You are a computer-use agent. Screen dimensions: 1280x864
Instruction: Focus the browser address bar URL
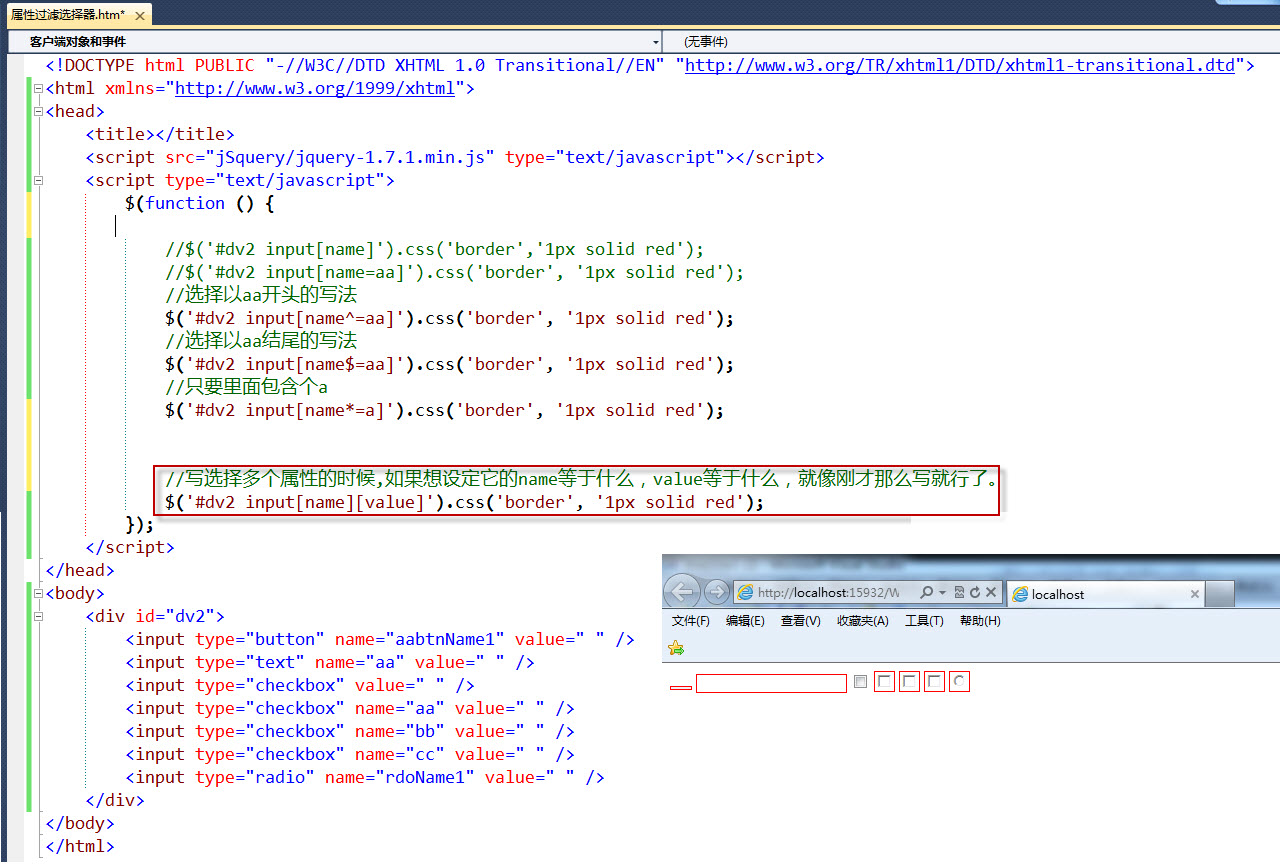pyautogui.click(x=828, y=593)
